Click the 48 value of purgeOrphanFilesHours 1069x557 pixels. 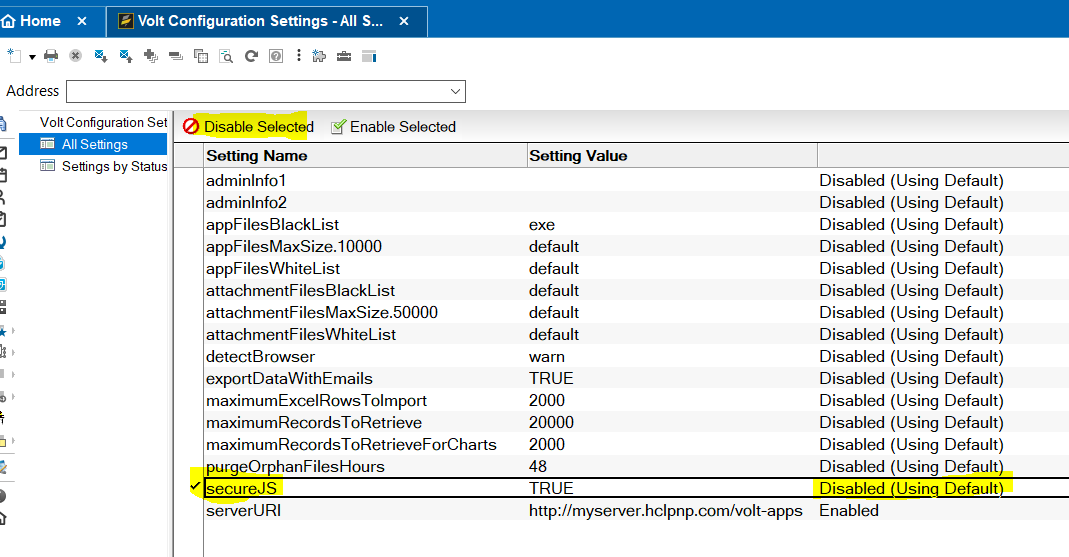point(538,466)
